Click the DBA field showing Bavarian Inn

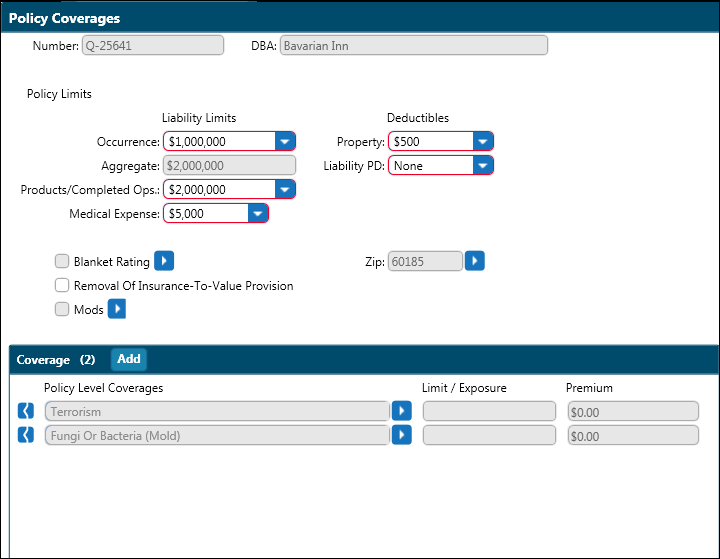[413, 46]
